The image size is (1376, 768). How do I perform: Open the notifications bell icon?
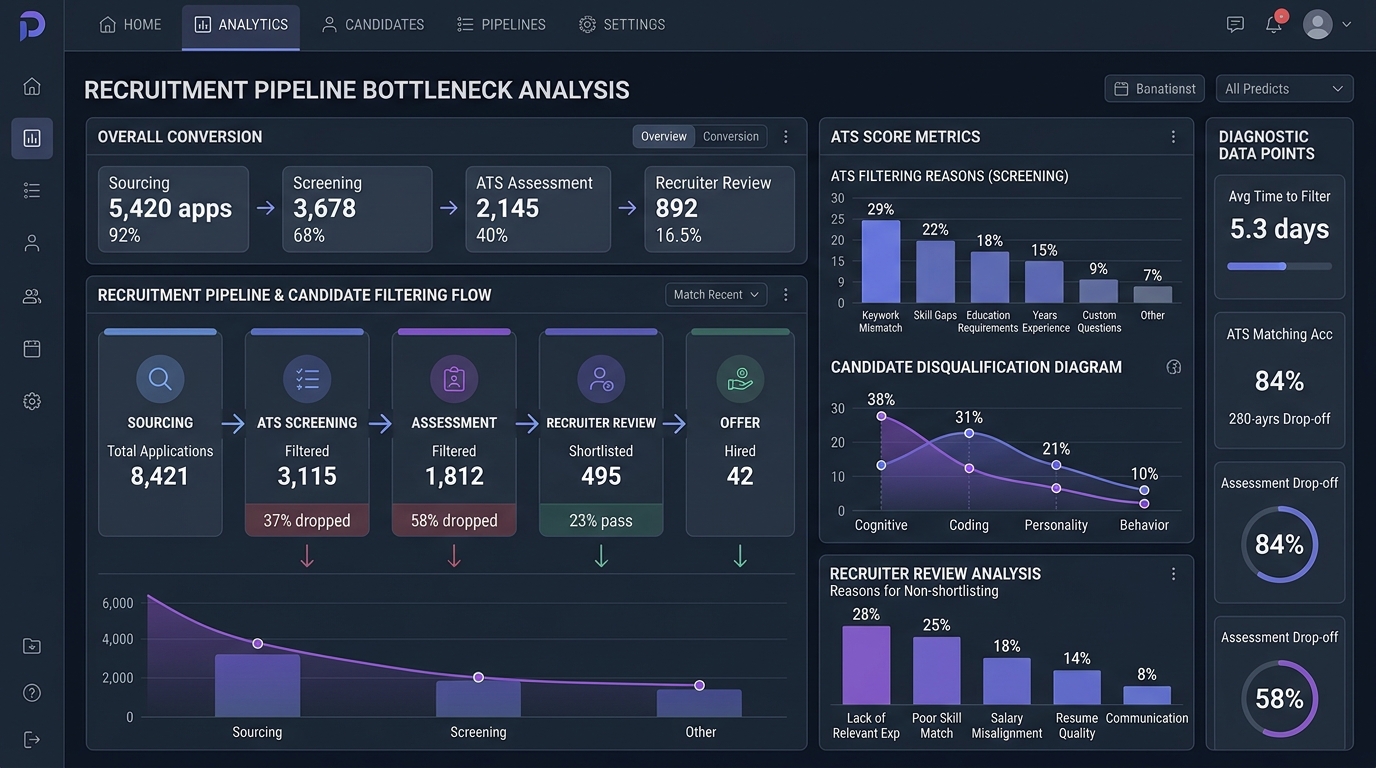pos(1274,24)
